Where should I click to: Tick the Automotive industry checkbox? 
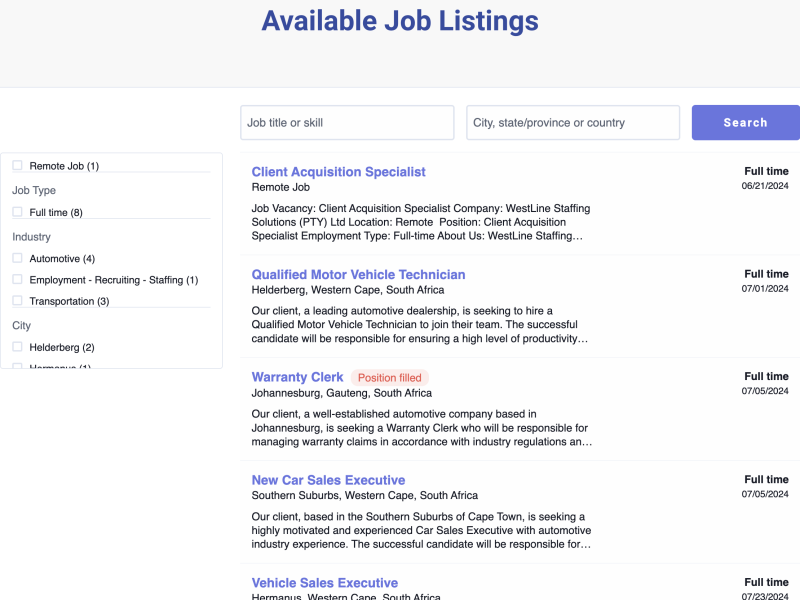[x=17, y=259]
